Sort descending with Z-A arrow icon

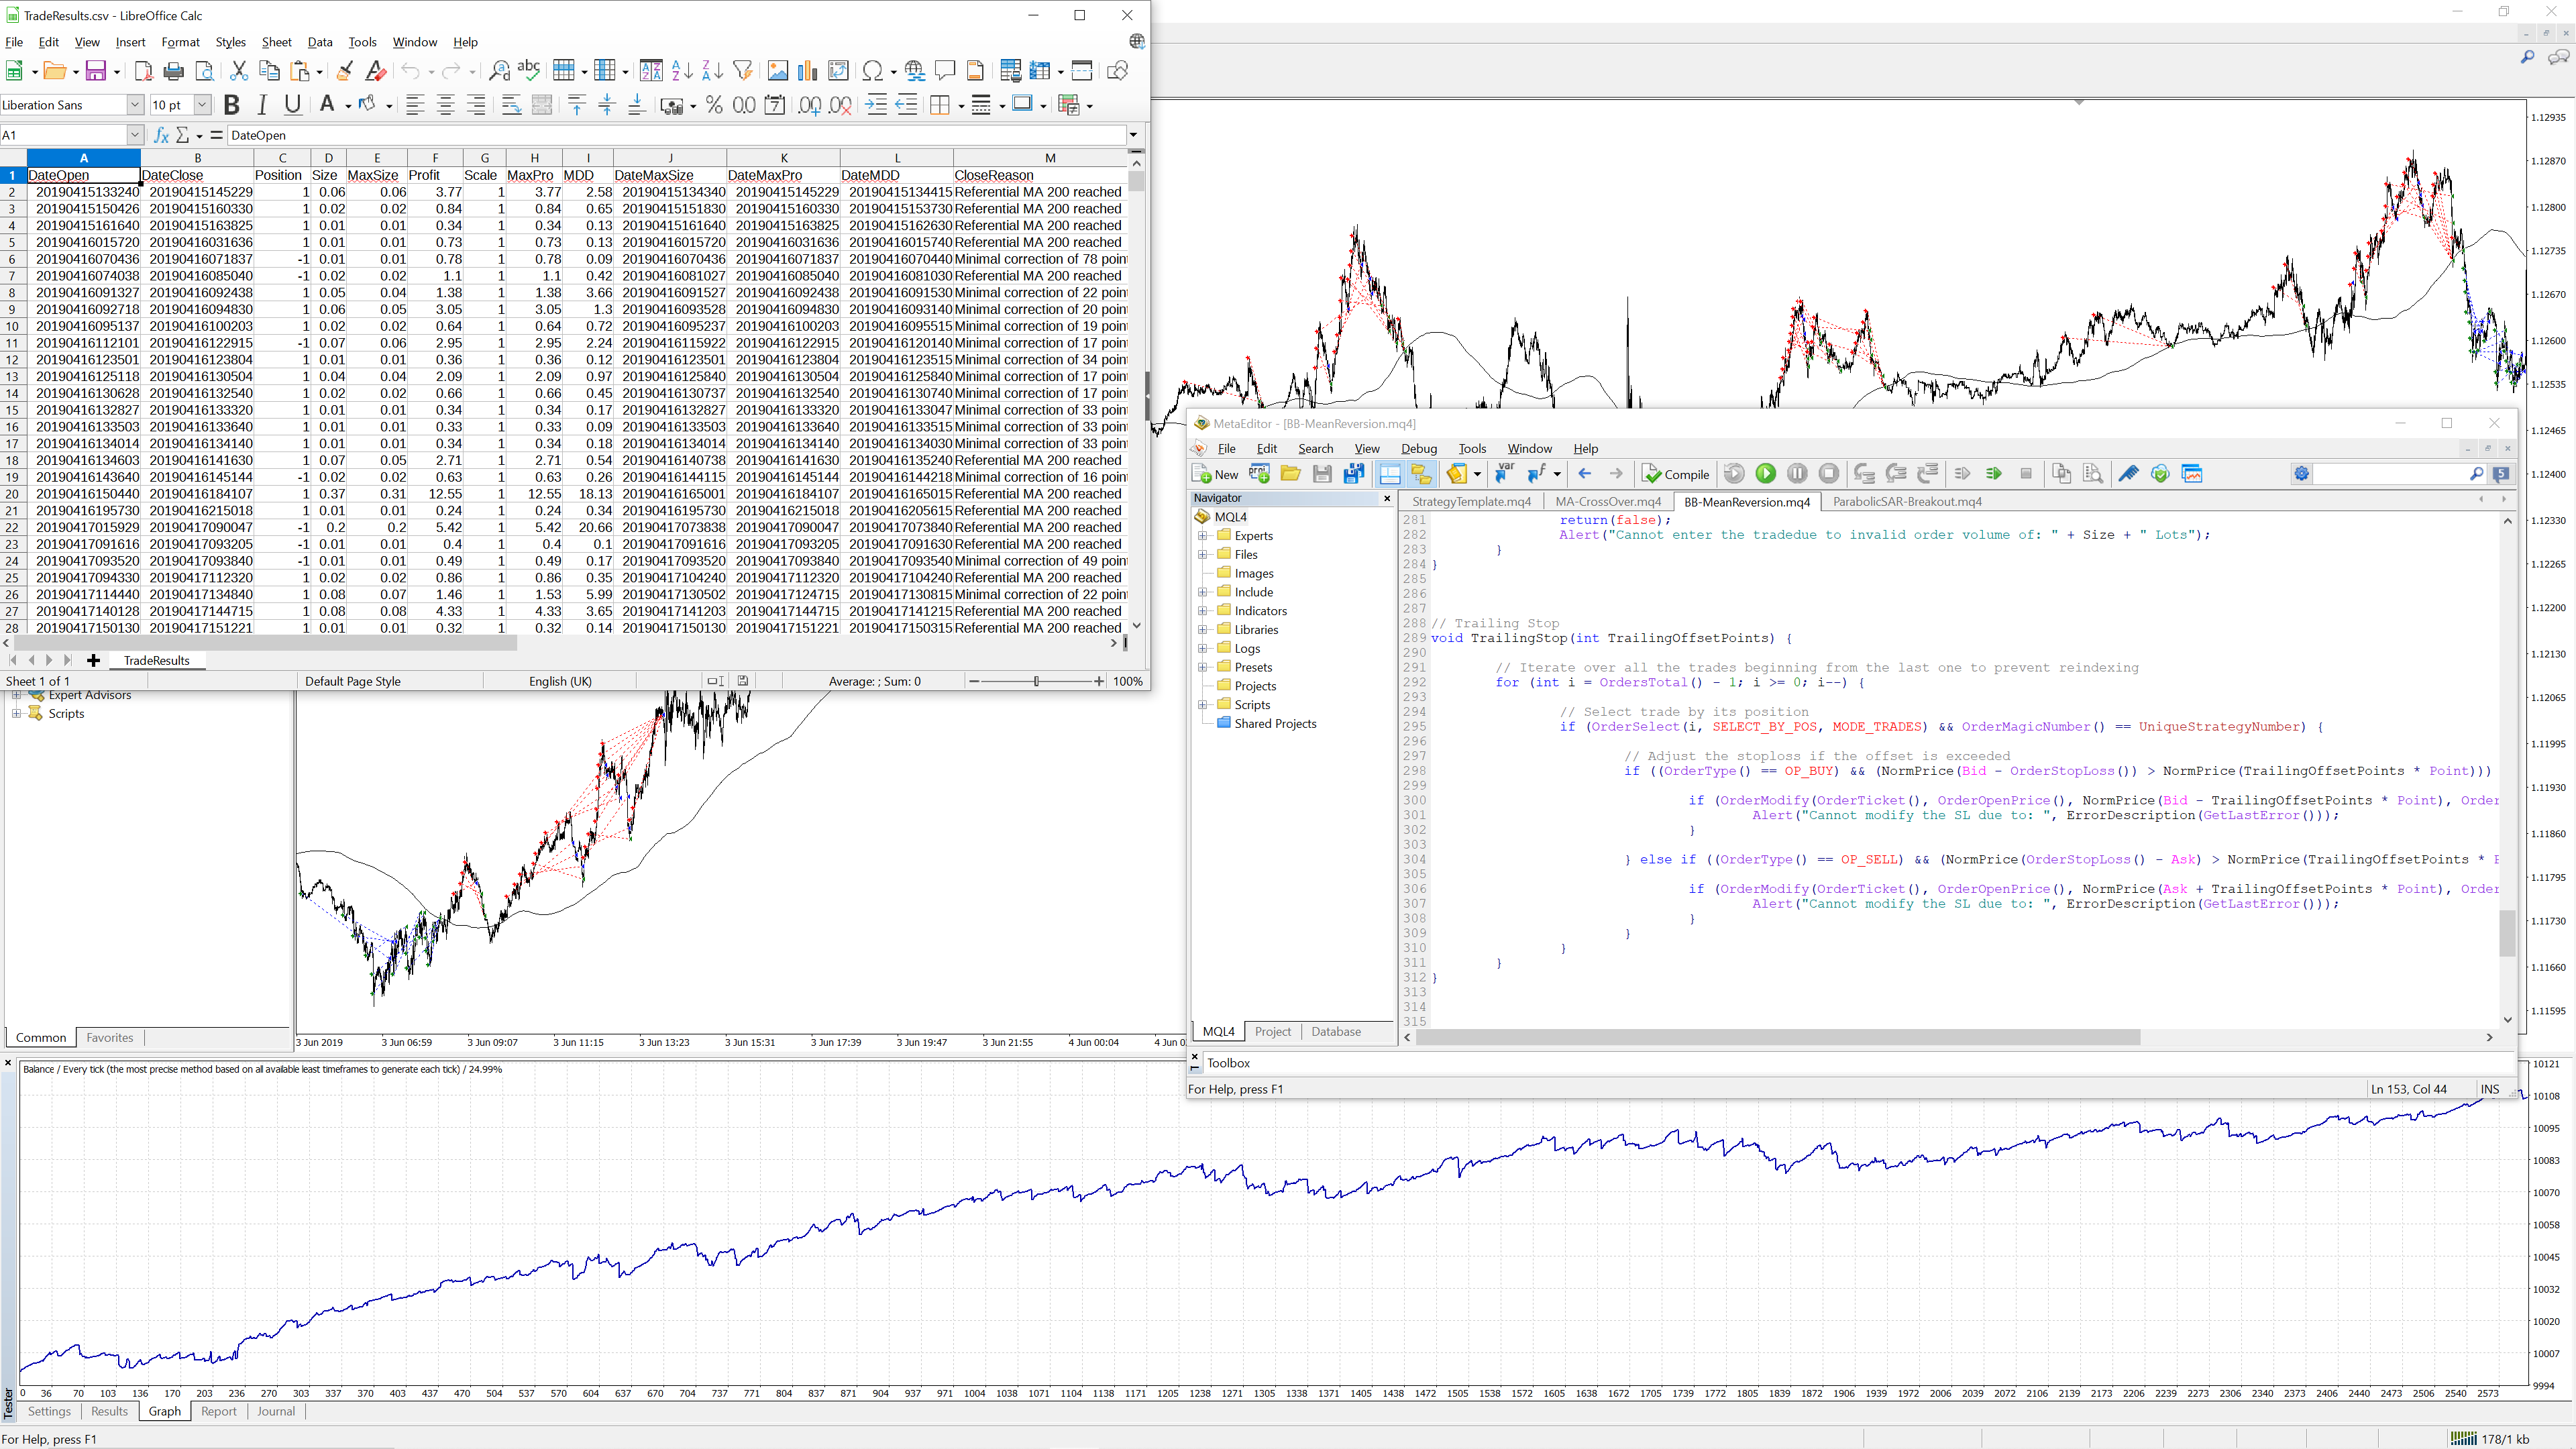tap(712, 71)
